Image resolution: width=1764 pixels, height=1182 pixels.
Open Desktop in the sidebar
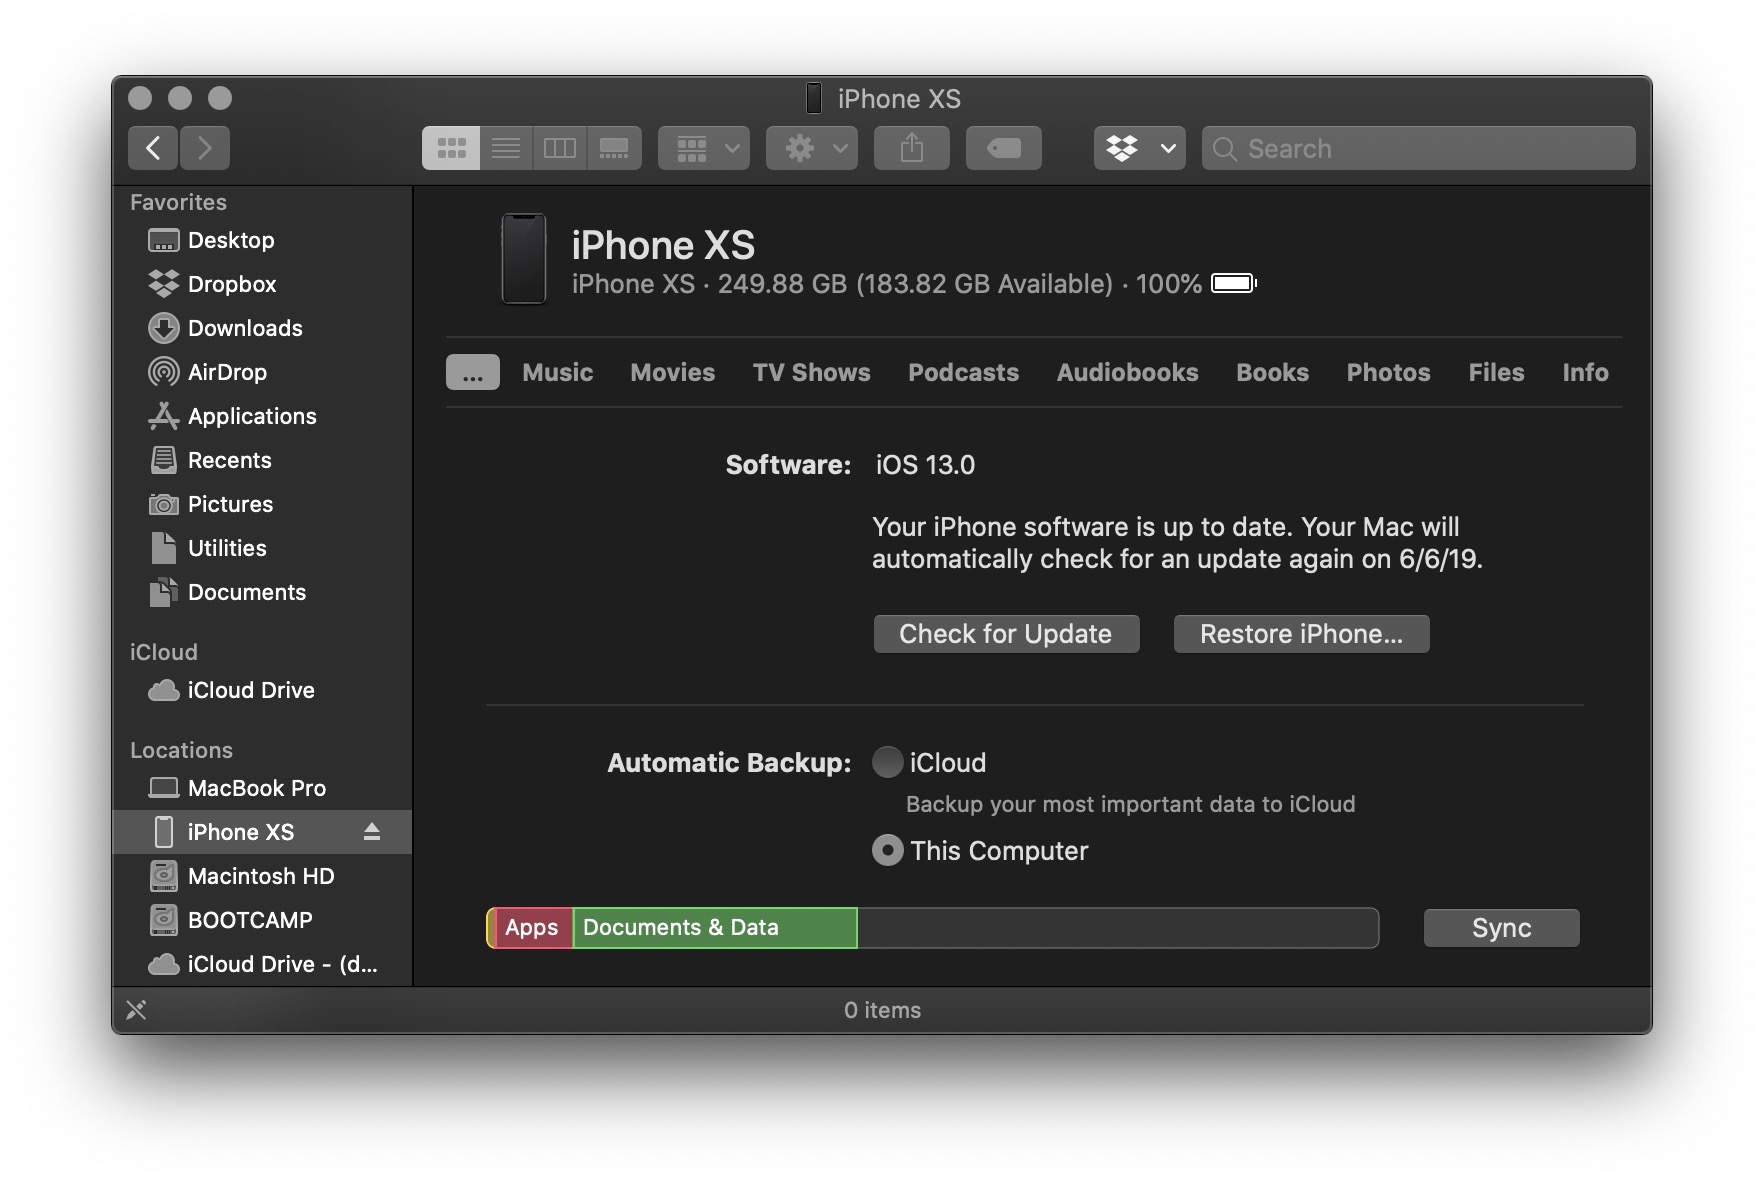click(x=262, y=240)
